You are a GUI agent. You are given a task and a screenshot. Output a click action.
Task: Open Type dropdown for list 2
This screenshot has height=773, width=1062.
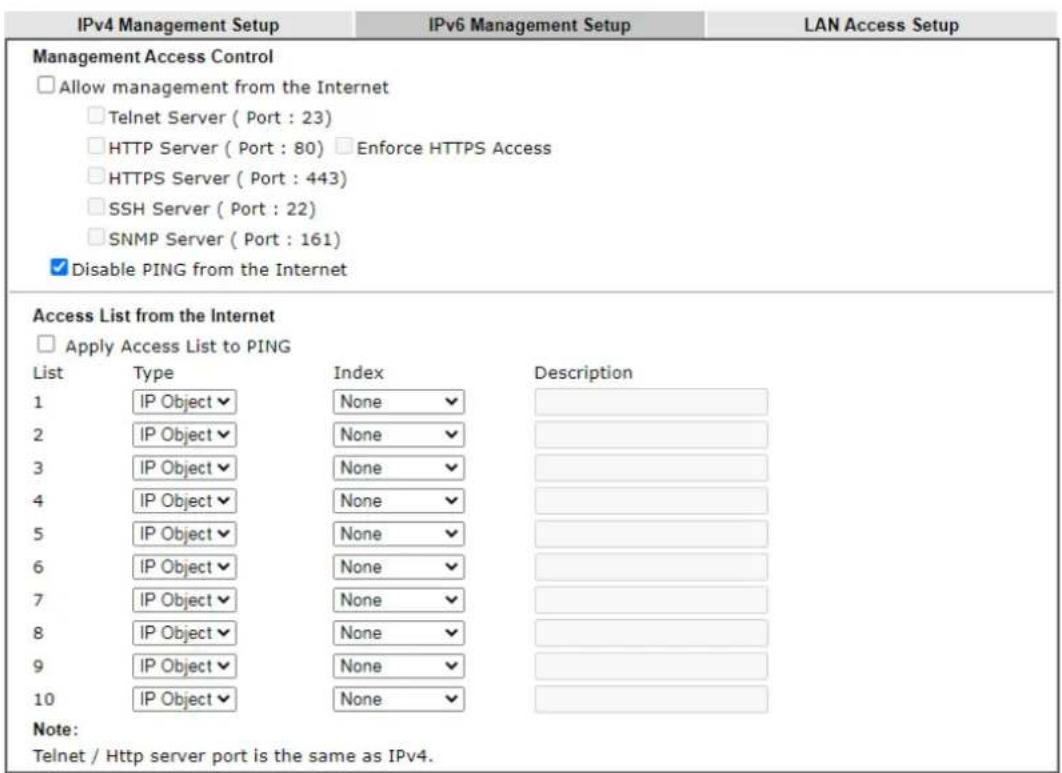click(184, 435)
